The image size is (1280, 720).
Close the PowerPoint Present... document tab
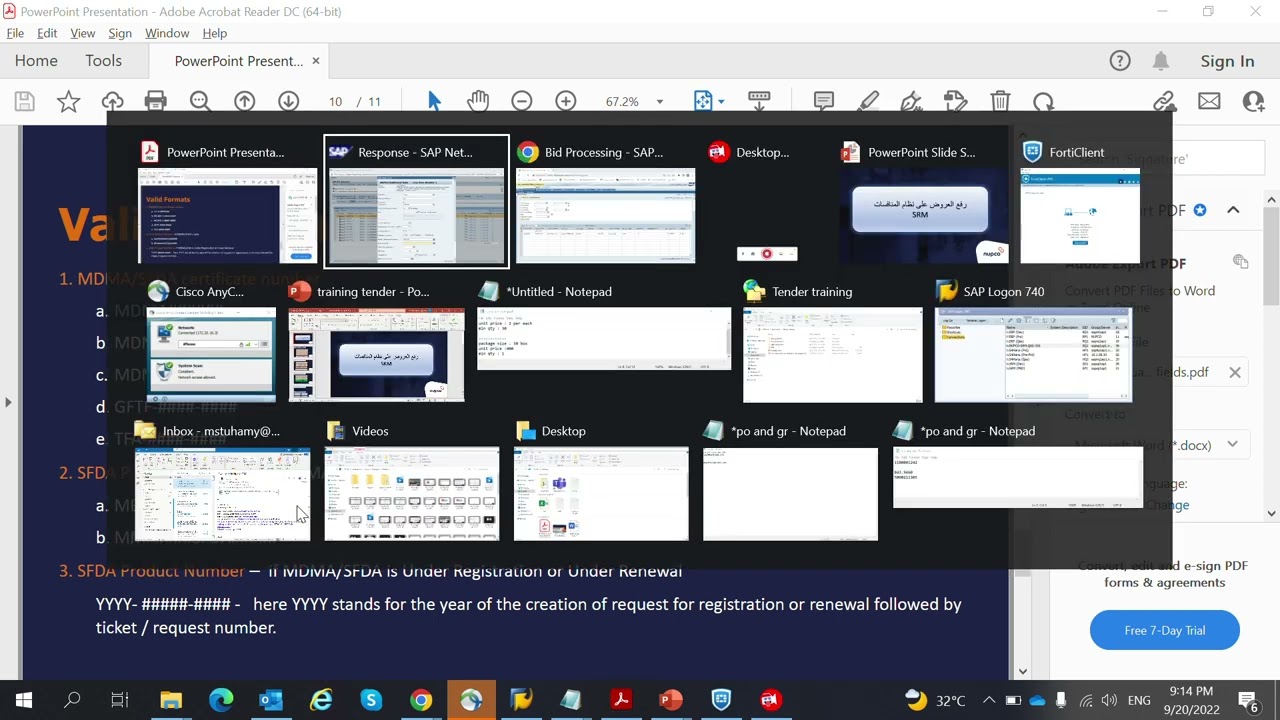[316, 61]
